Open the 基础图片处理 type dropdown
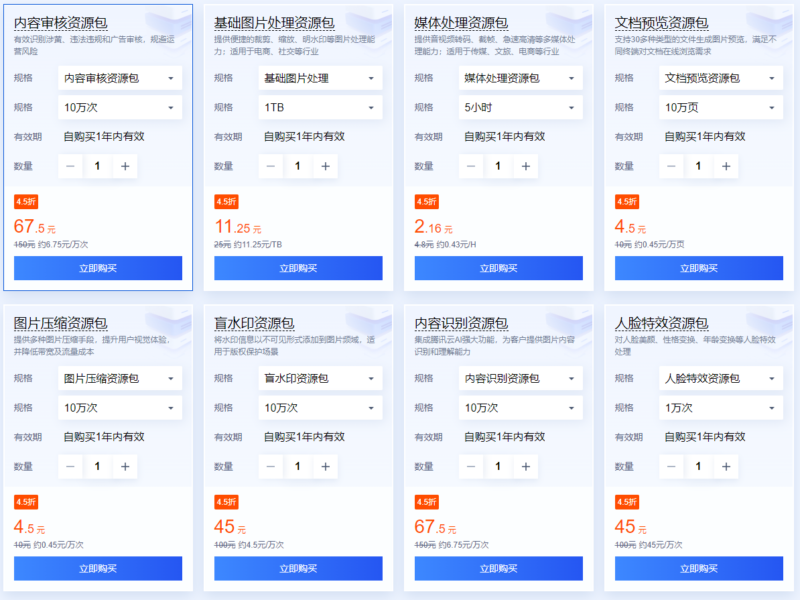The width and height of the screenshot is (800, 600). pyautogui.click(x=320, y=78)
